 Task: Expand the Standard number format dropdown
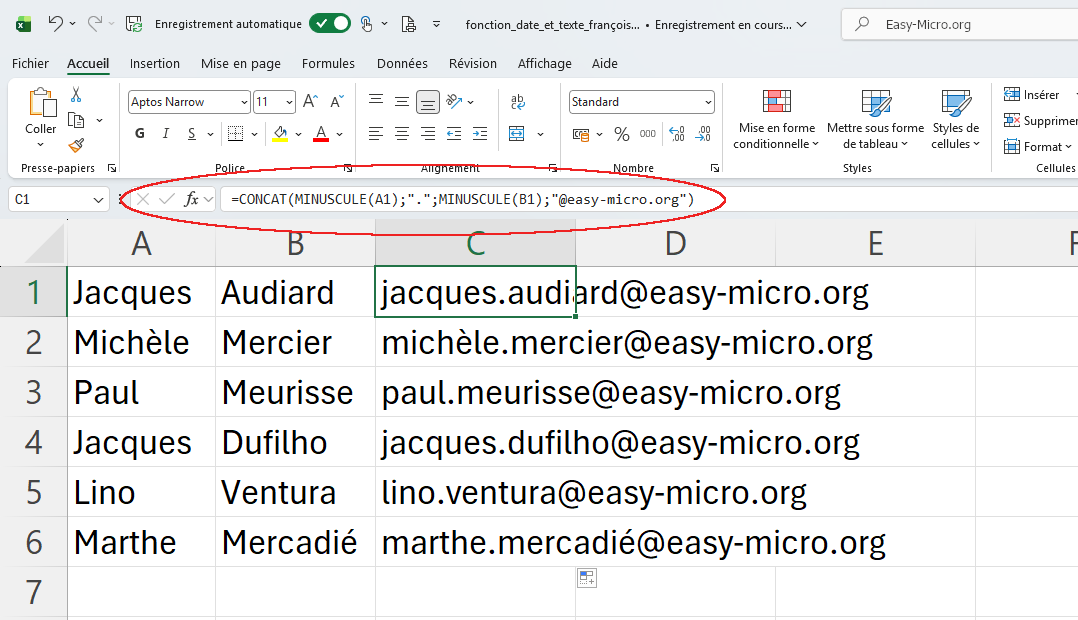[708, 102]
